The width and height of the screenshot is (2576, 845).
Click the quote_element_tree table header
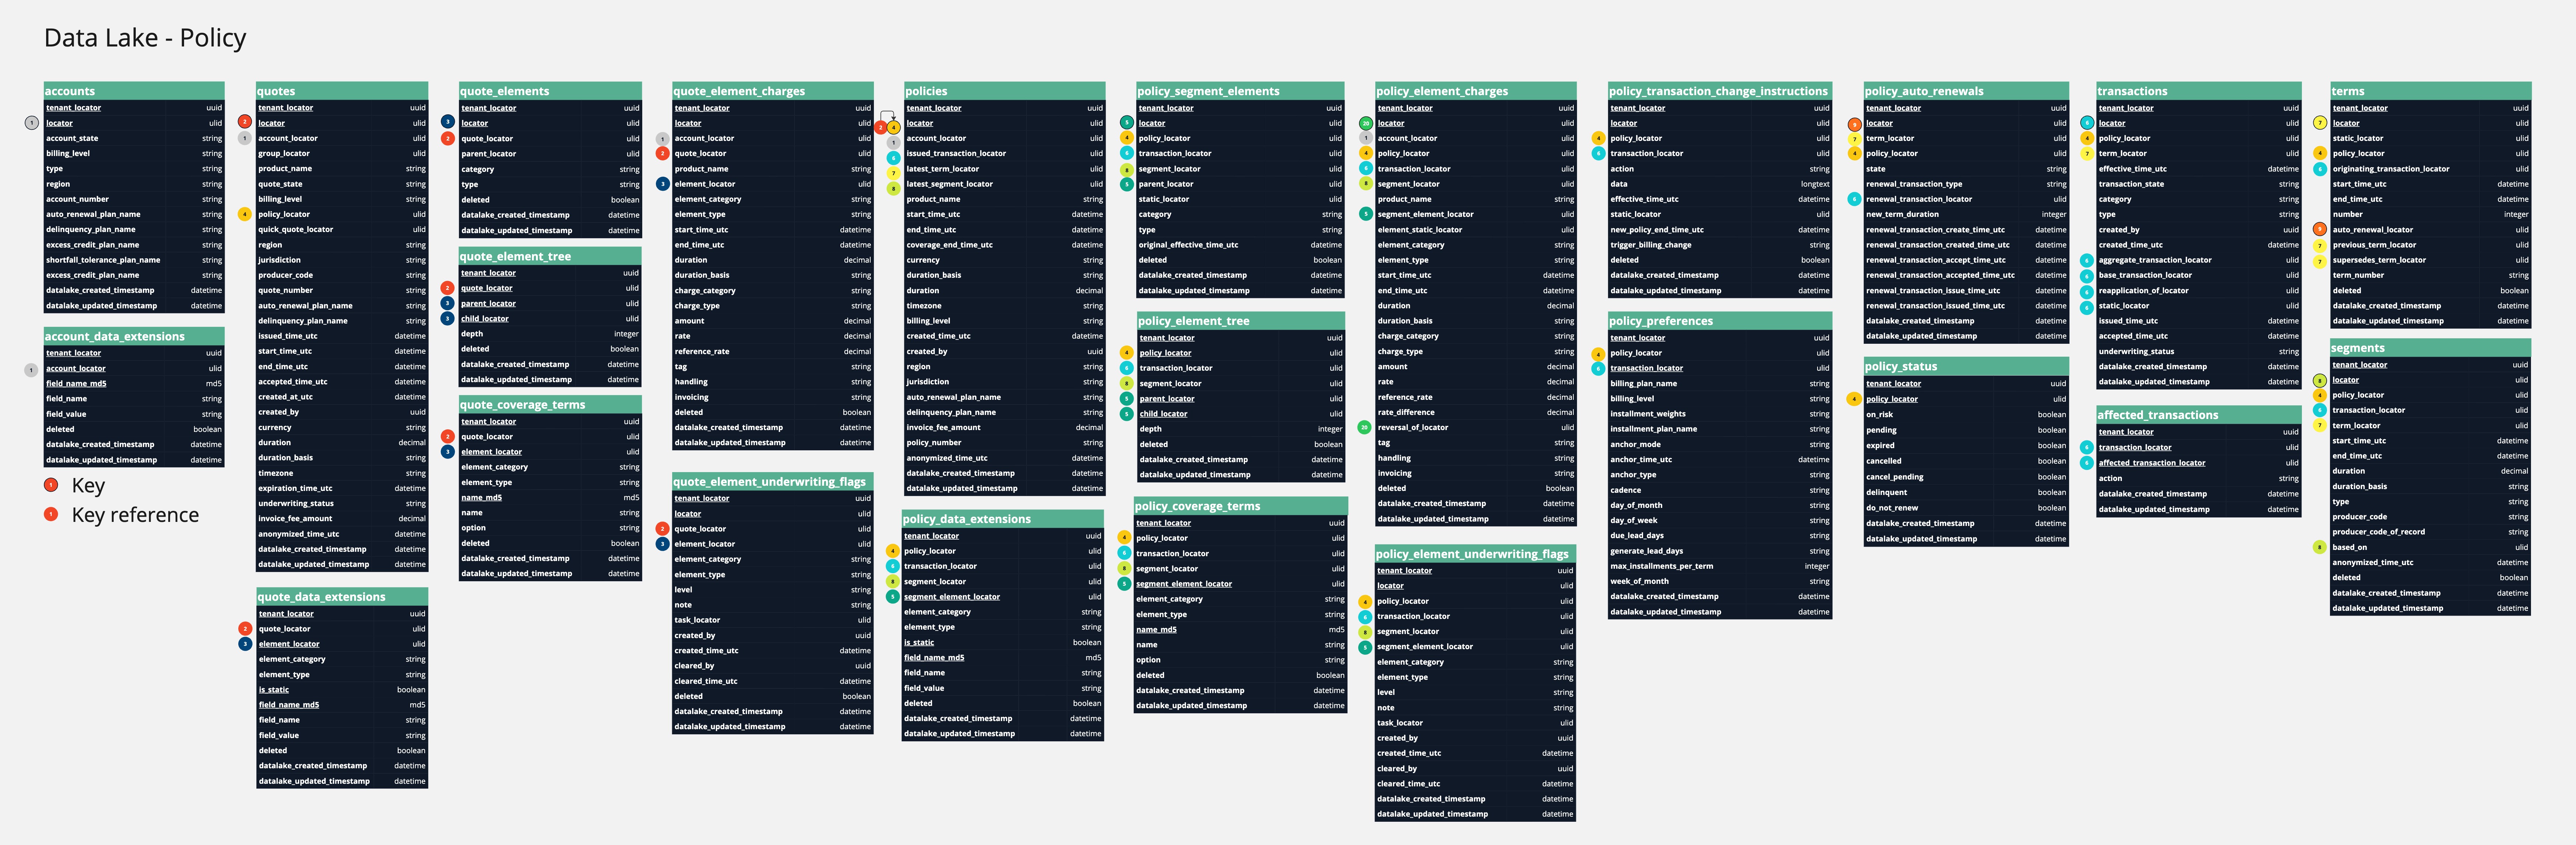point(550,256)
